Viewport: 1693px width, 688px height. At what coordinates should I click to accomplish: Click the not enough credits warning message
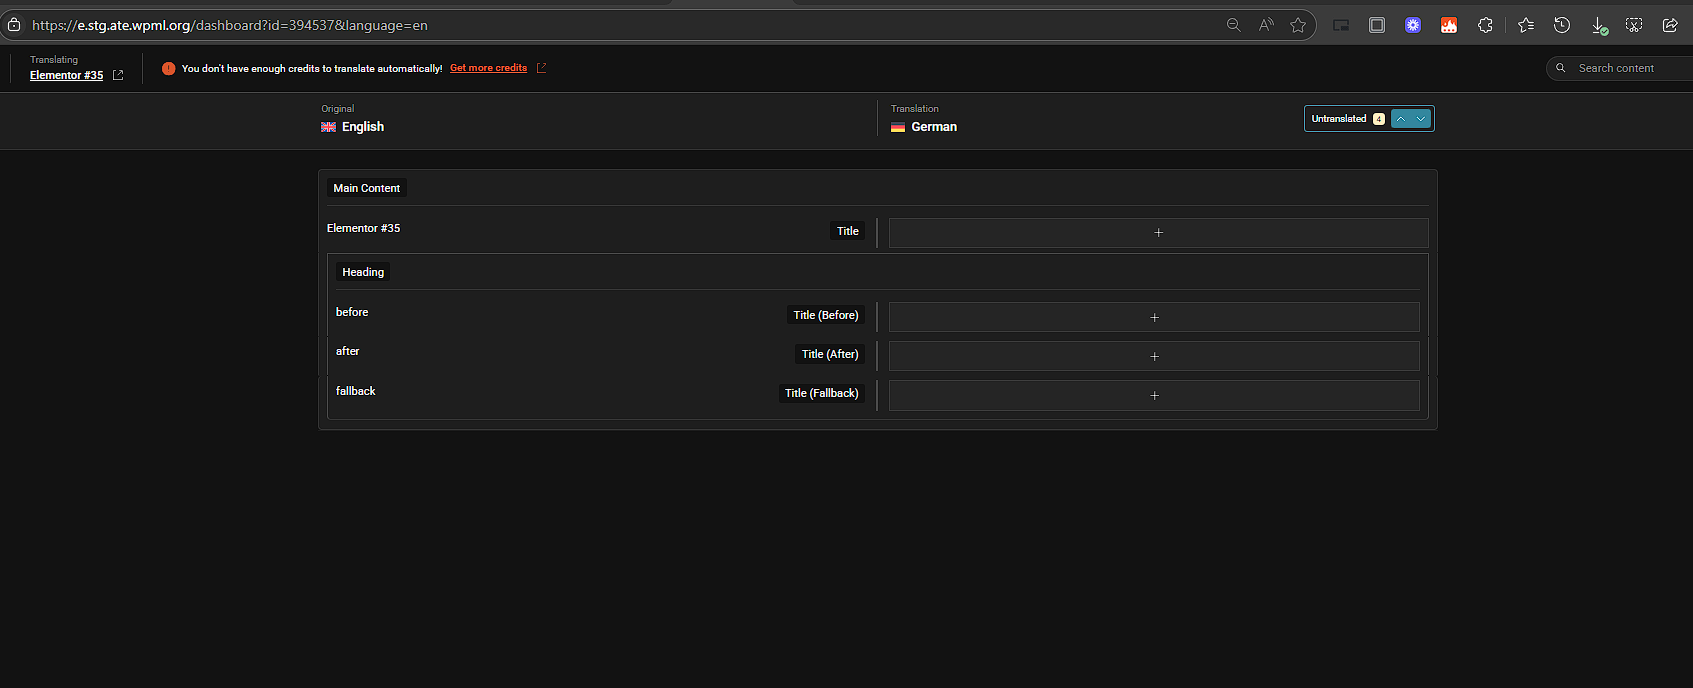click(x=312, y=68)
